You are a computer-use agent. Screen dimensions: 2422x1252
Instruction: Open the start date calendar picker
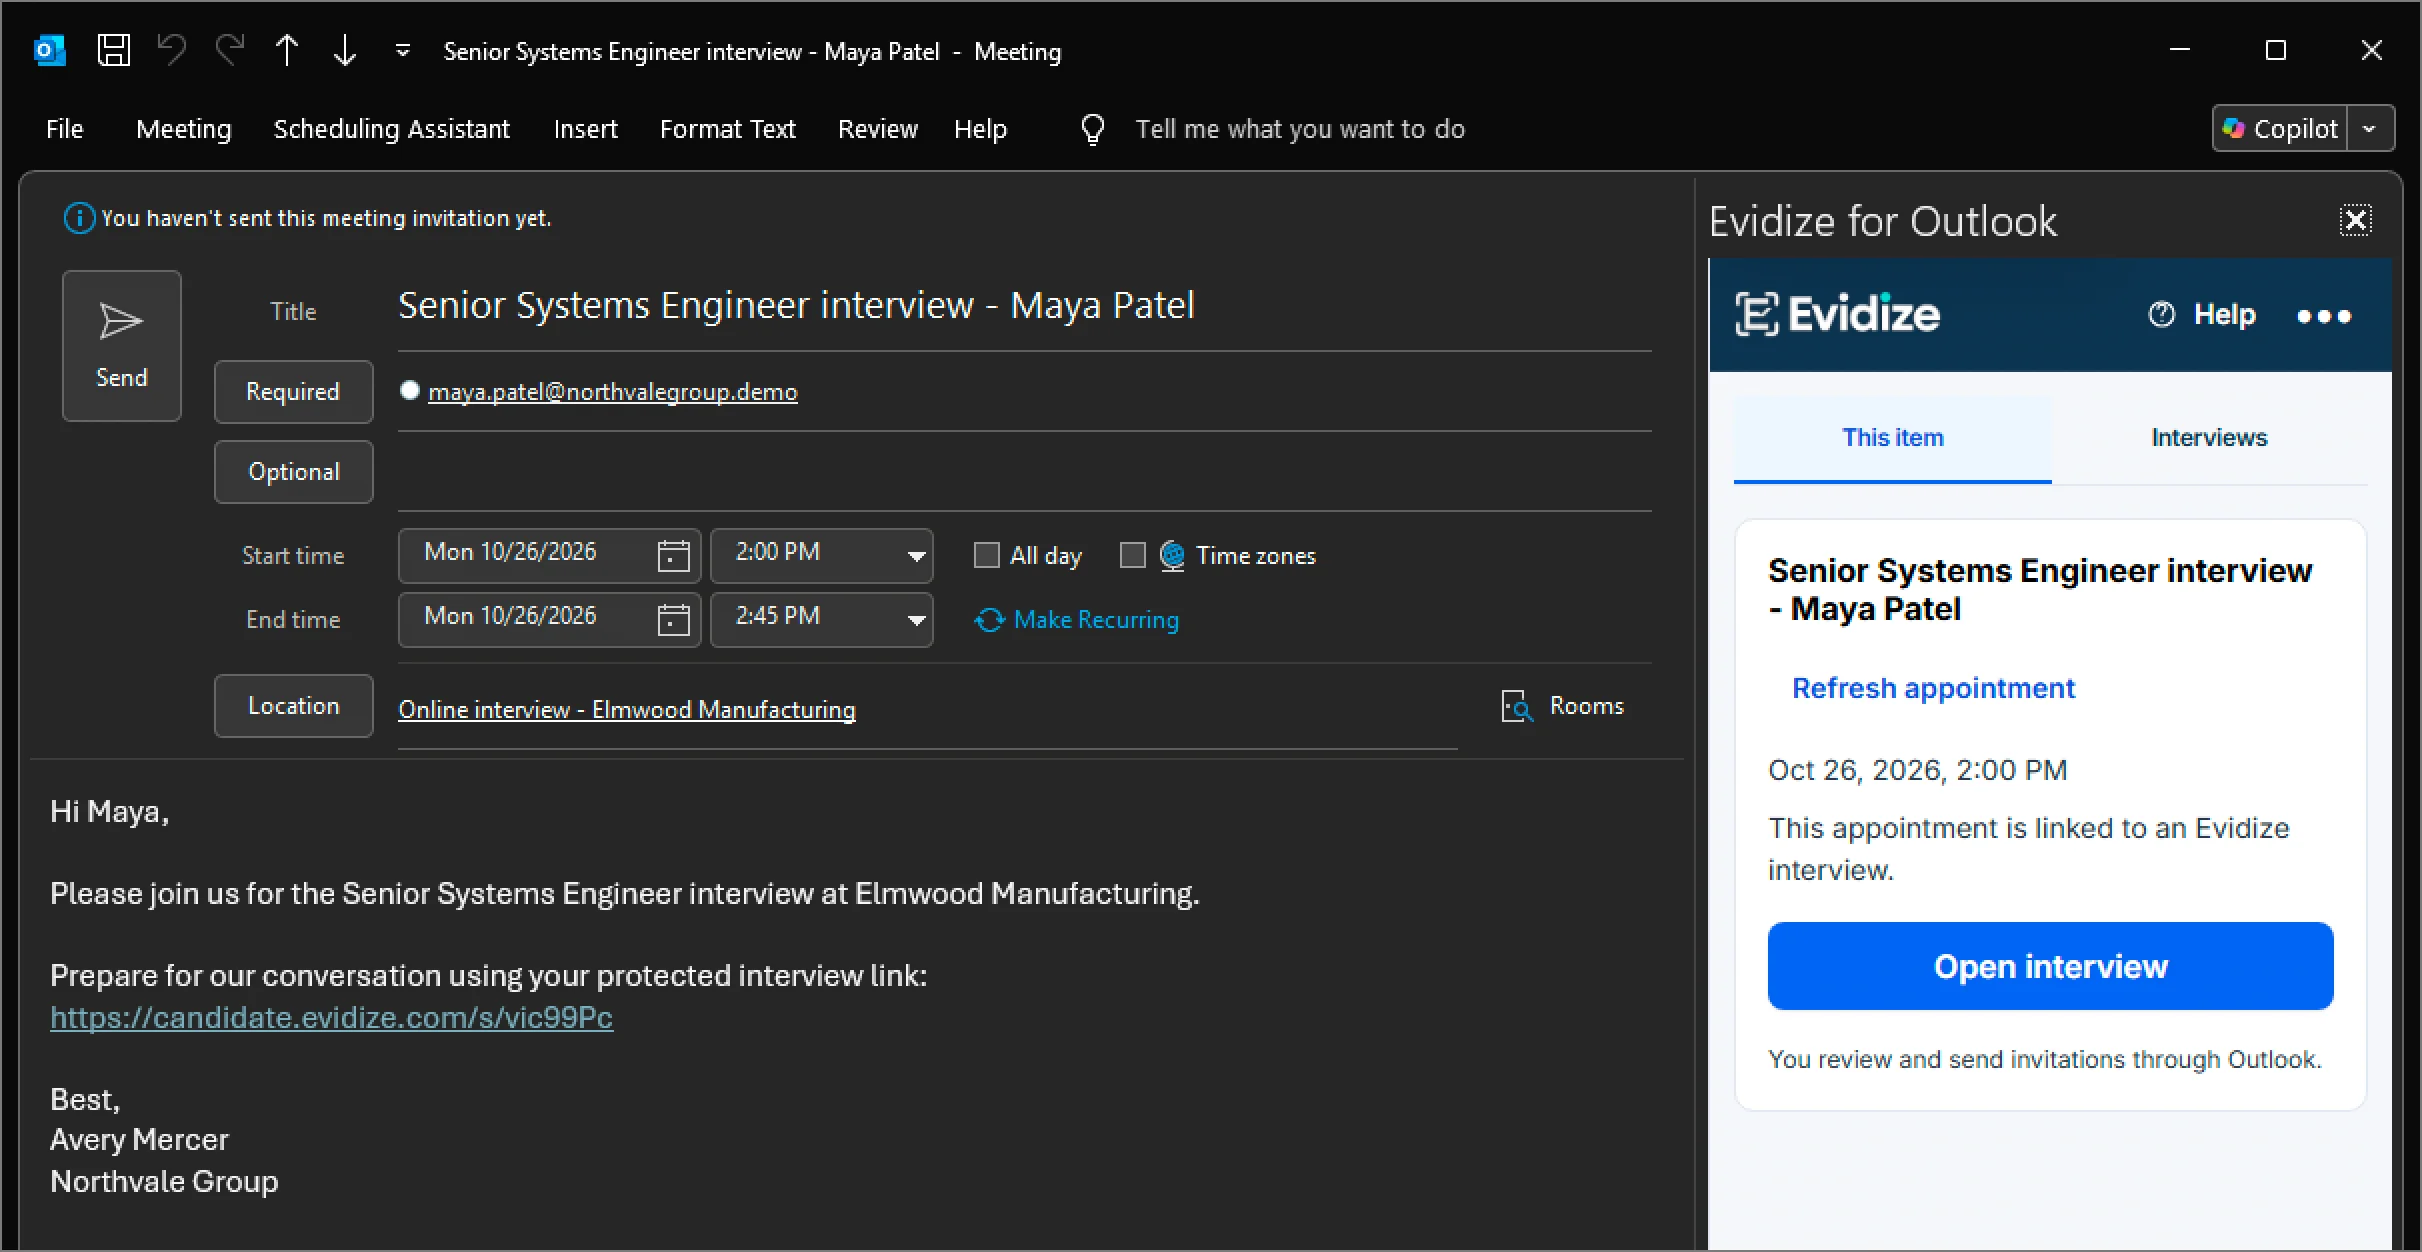coord(673,556)
